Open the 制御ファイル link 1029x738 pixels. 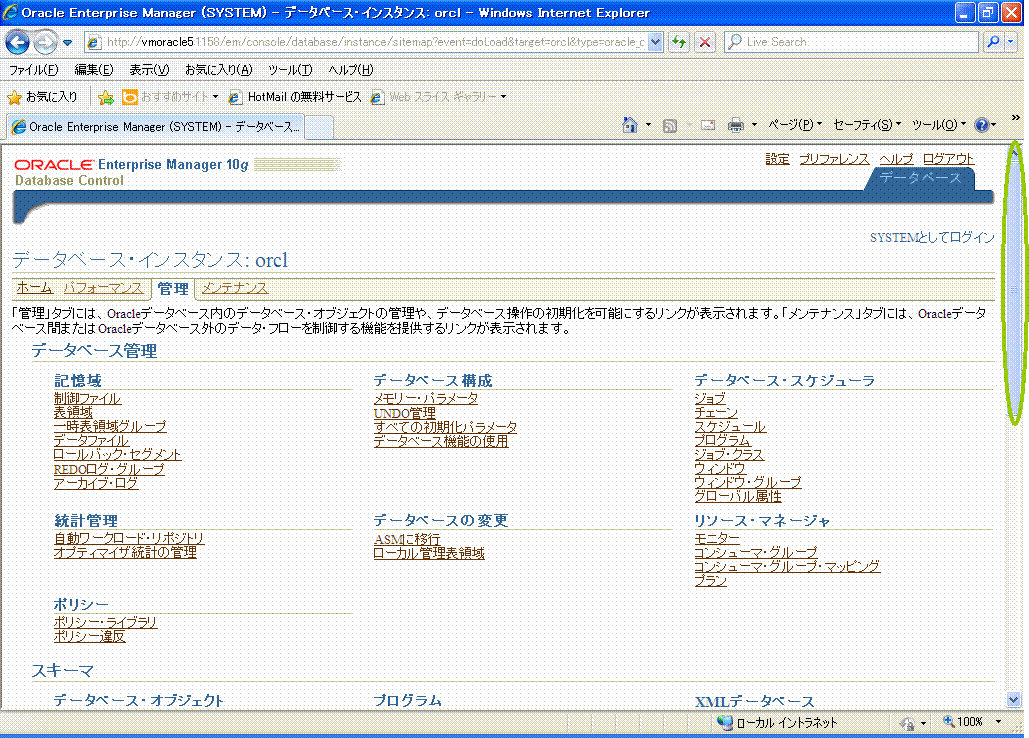(87, 398)
